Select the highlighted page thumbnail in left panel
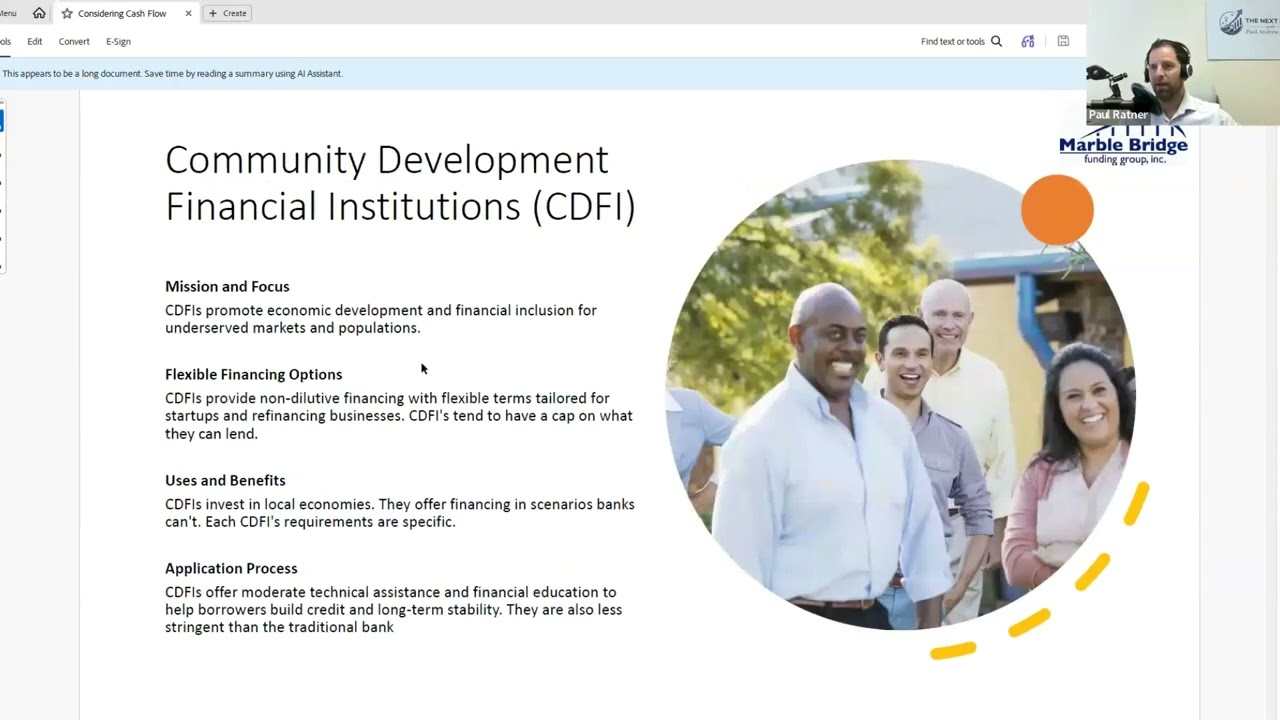 click(2, 120)
